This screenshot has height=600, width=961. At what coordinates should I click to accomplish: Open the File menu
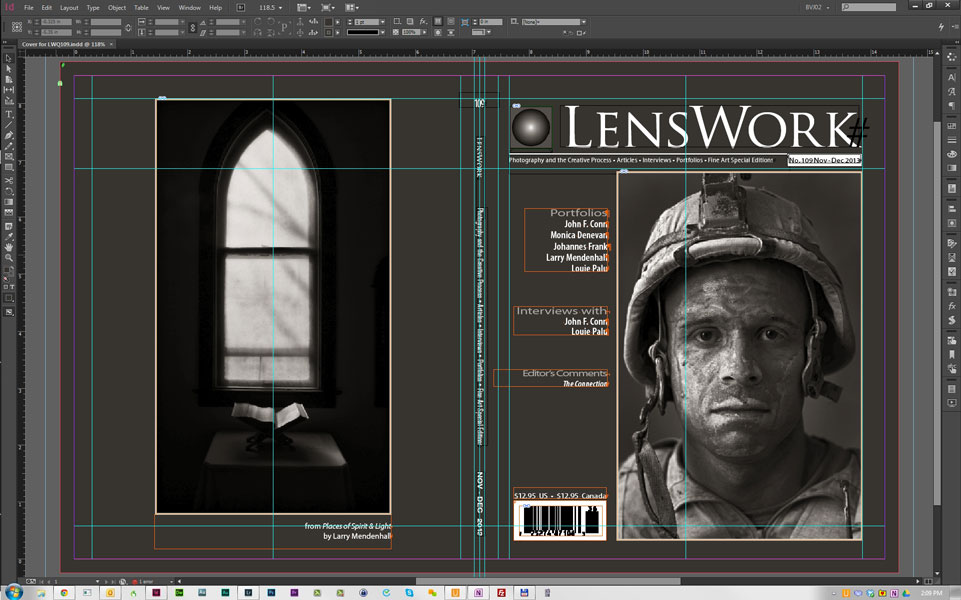28,7
